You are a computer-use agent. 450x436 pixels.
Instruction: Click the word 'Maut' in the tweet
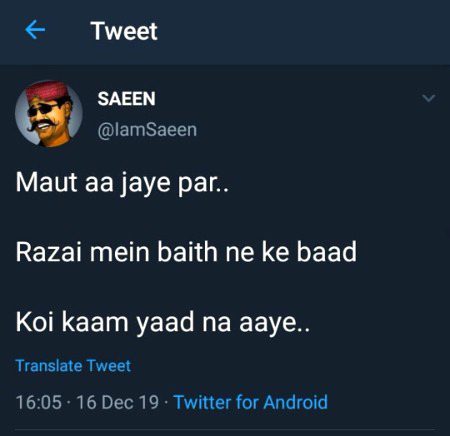click(47, 183)
